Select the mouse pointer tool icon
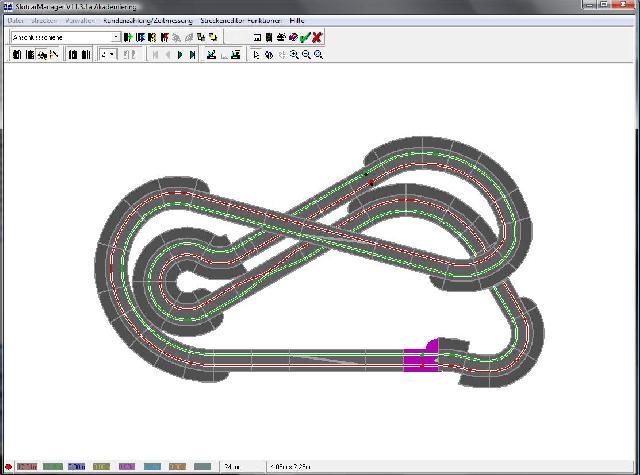The image size is (640, 475). pos(257,55)
